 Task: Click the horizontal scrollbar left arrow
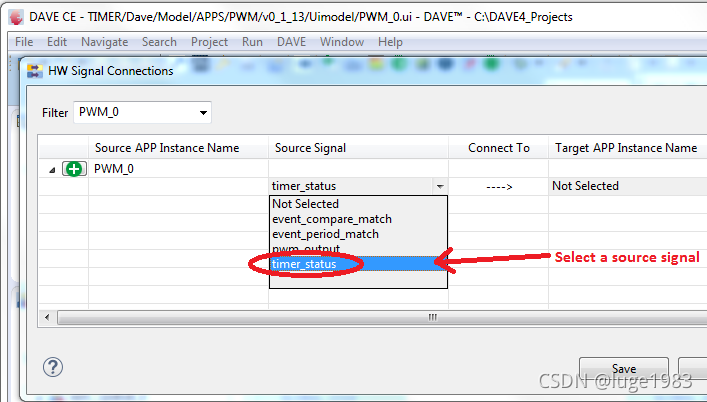(47, 317)
